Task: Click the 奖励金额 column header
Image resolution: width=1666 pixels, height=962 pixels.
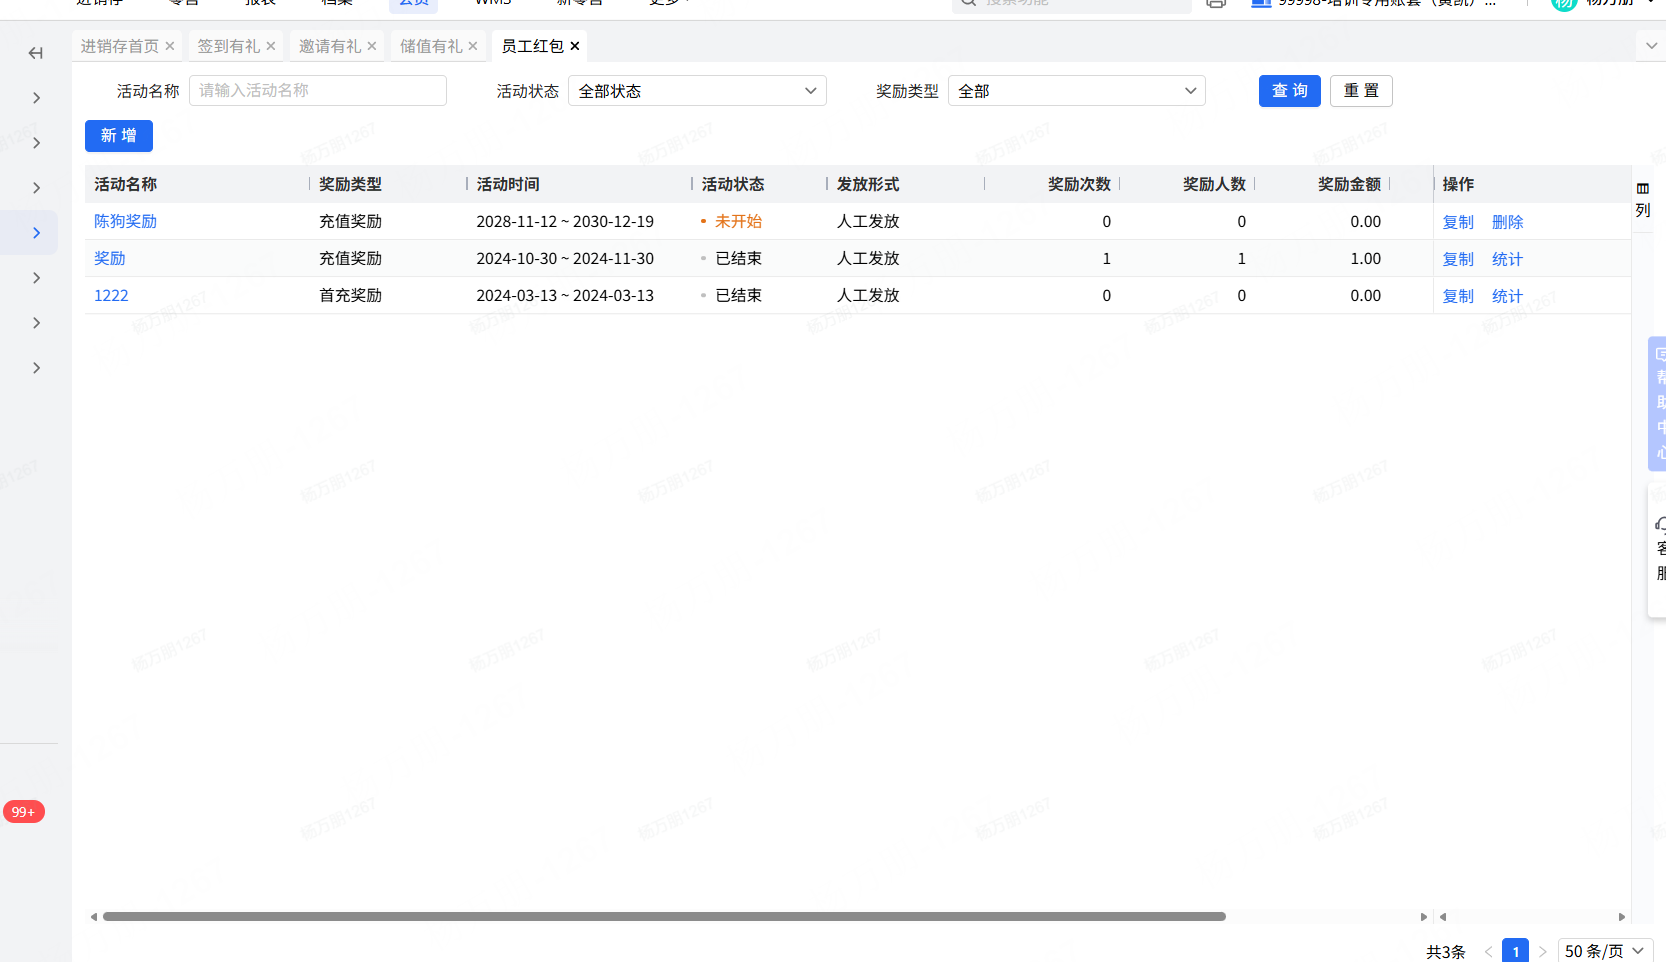Action: (x=1350, y=184)
